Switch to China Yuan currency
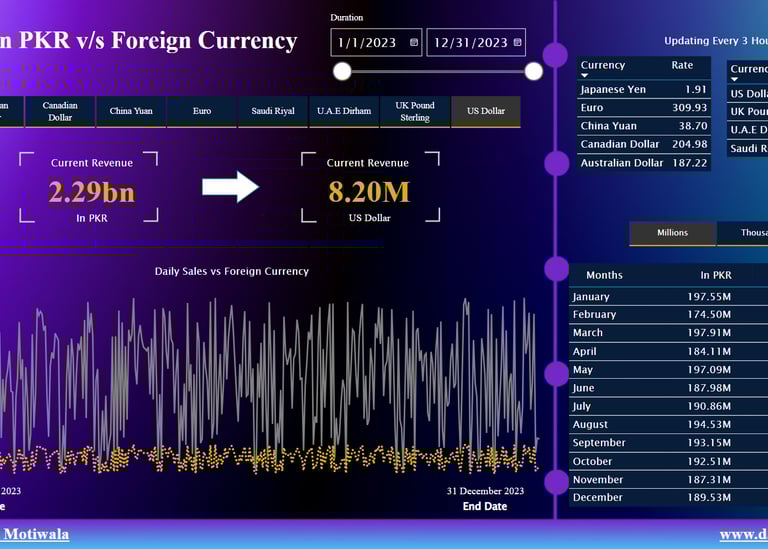Screen dimensions: 768x549 pos(131,111)
